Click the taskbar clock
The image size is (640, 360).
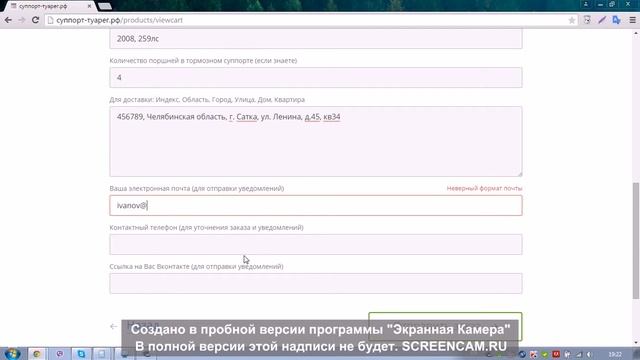pos(615,354)
